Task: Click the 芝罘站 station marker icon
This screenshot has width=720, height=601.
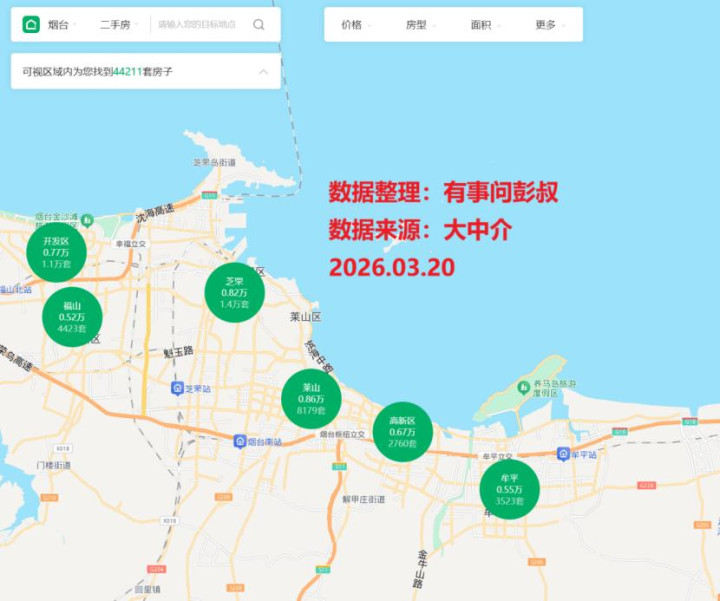Action: click(x=177, y=388)
